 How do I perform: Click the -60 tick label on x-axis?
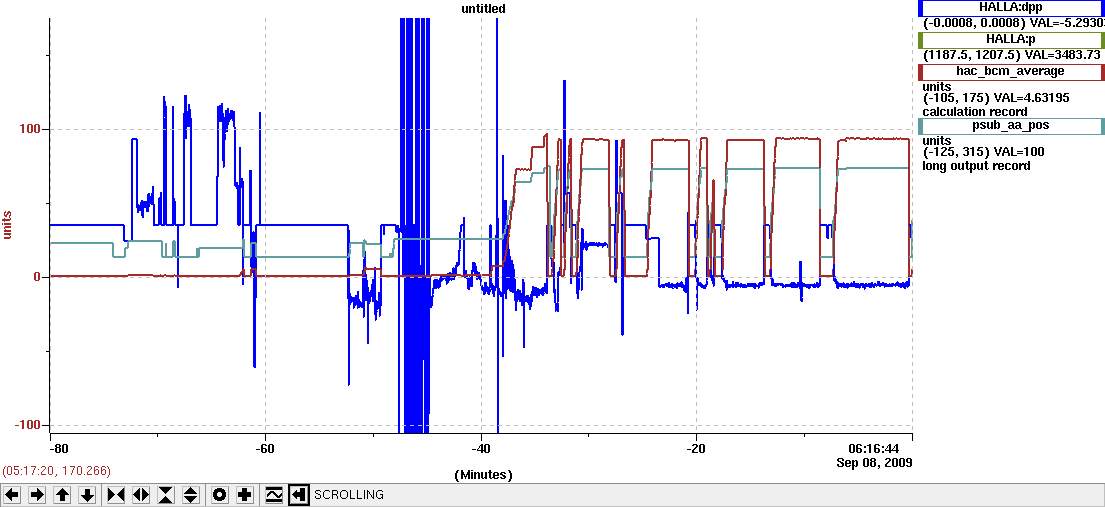[x=265, y=449]
